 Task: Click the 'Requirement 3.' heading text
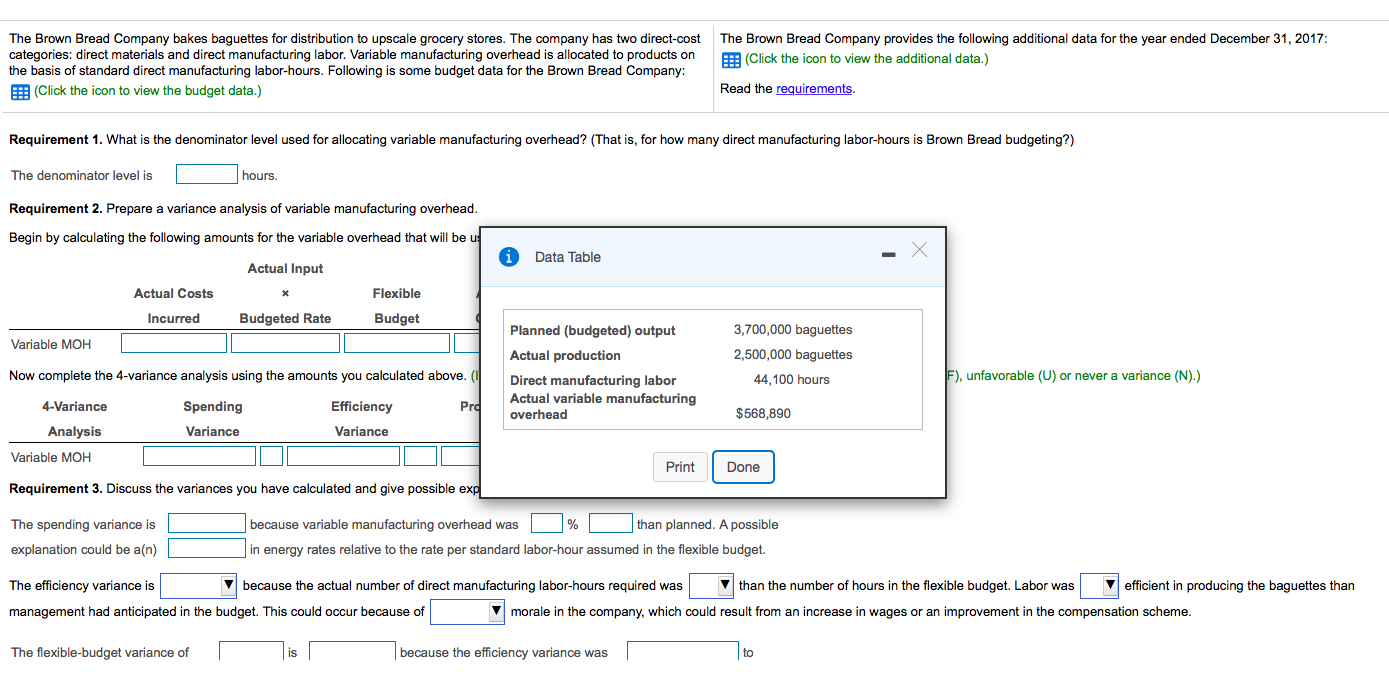click(54, 488)
